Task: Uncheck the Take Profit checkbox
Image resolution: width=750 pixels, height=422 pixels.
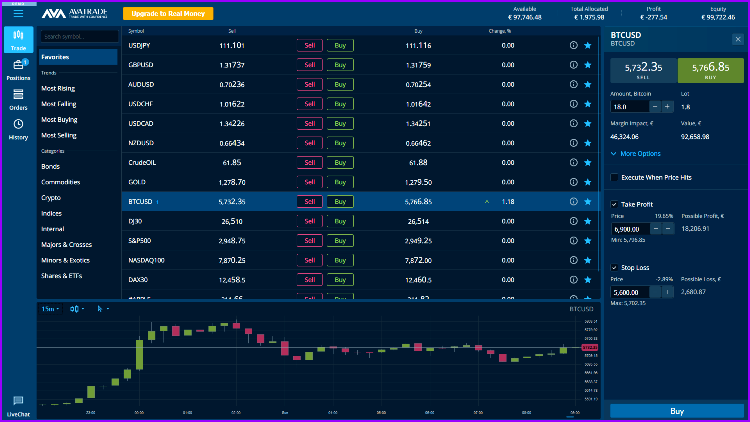Action: (614, 204)
